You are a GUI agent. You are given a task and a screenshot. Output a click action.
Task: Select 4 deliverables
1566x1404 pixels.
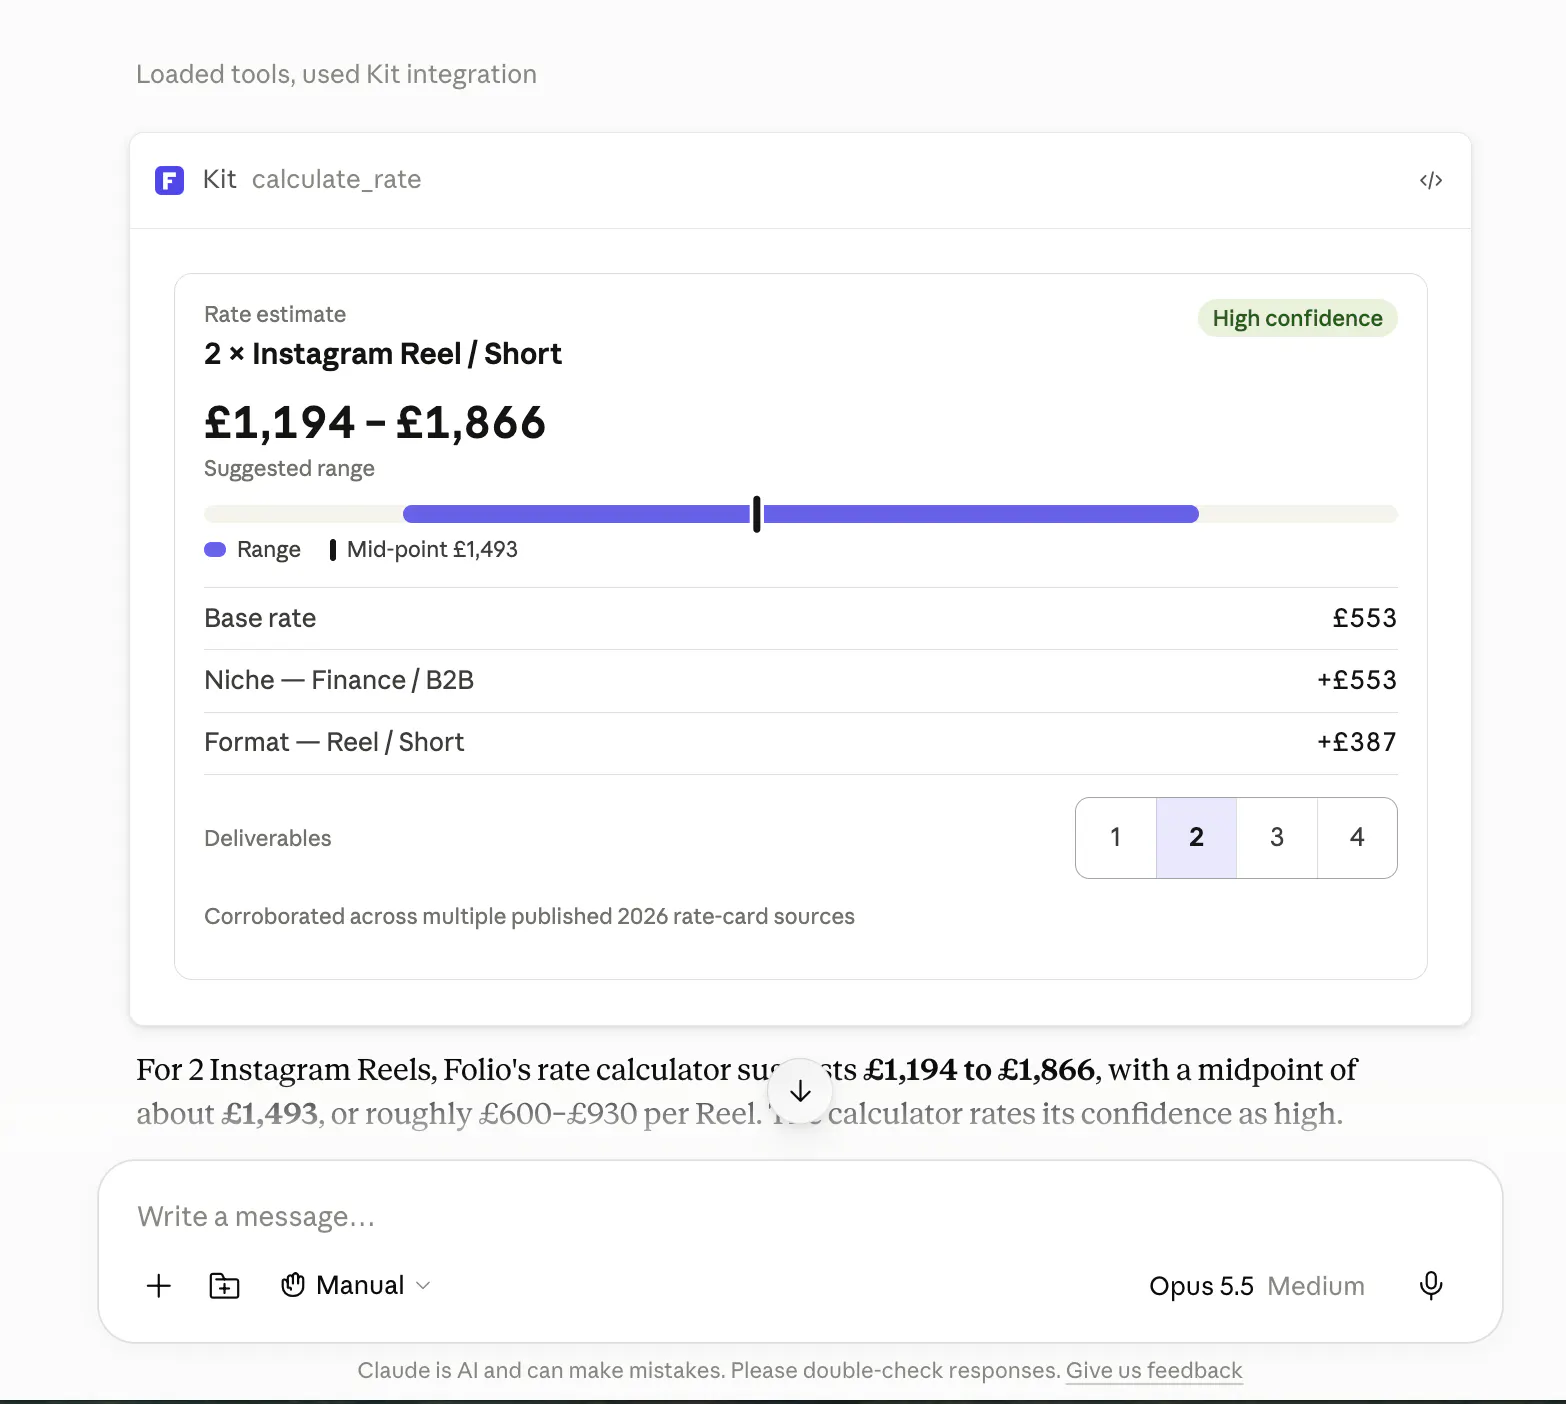[x=1357, y=838]
